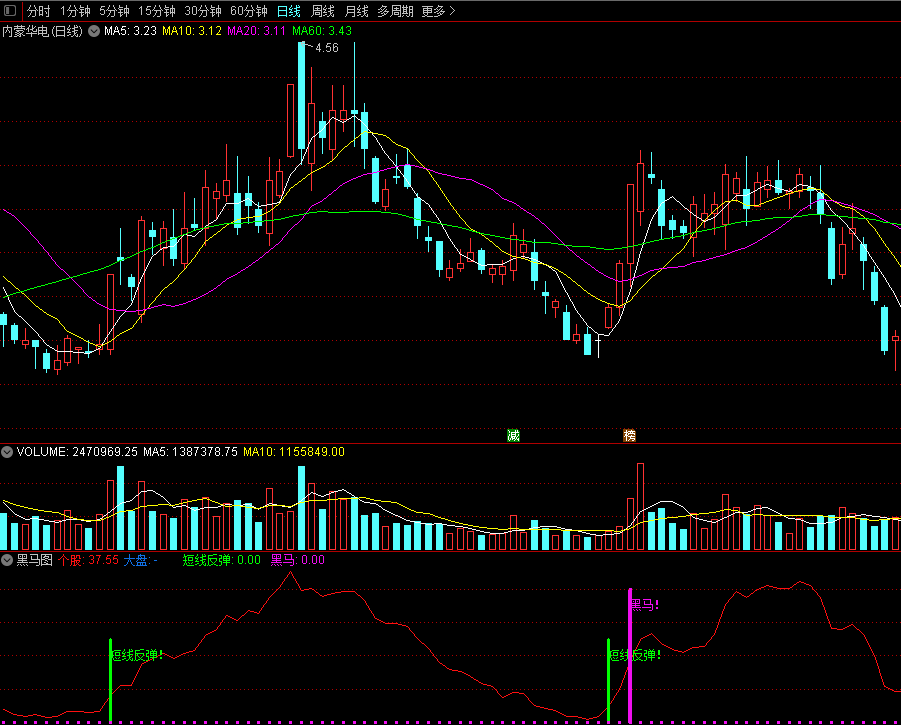The width and height of the screenshot is (901, 725).
Task: Open the VOLUME indicator dropdown arrow
Action: [7, 452]
